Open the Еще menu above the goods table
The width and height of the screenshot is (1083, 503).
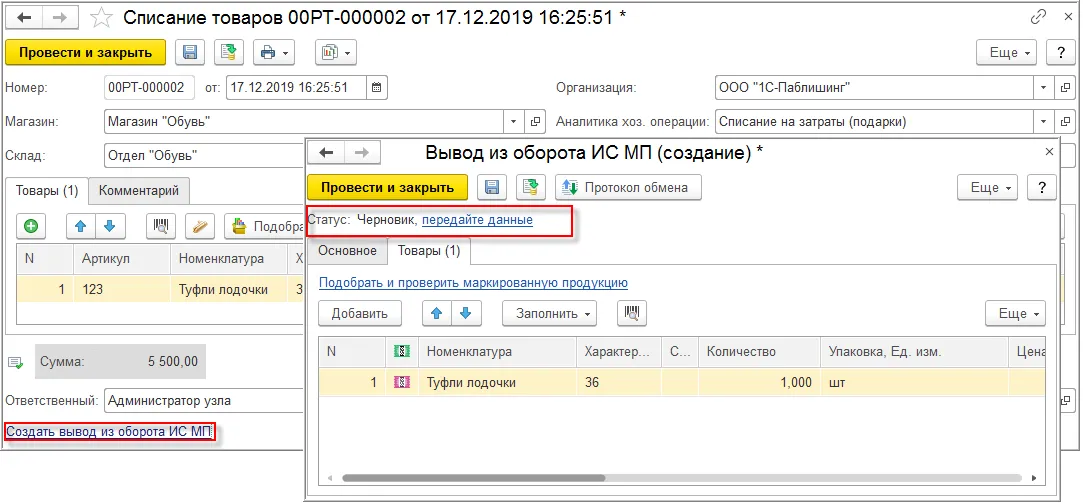(x=1015, y=313)
